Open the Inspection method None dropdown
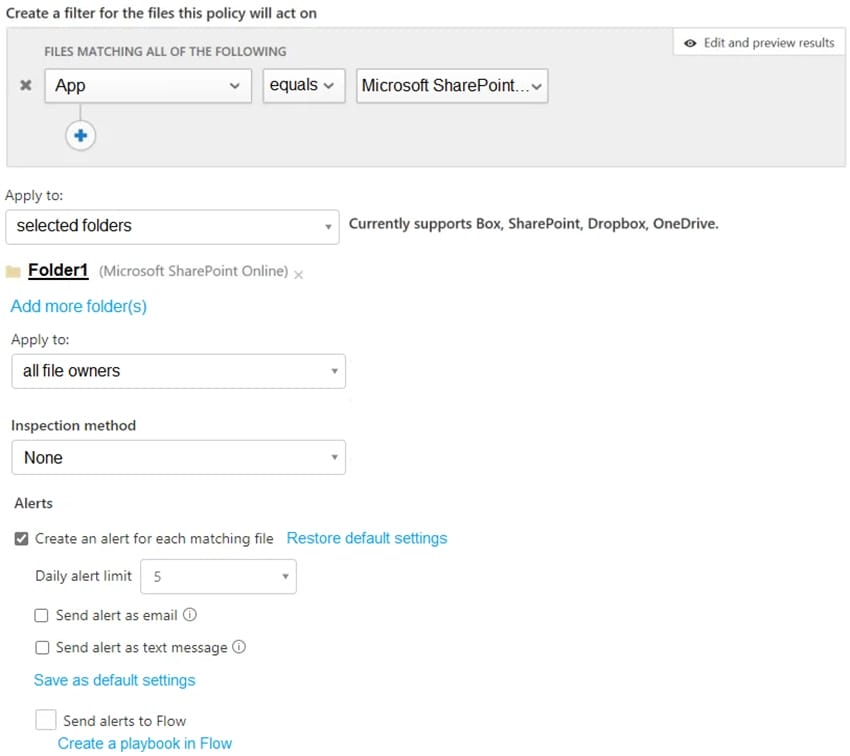The image size is (850, 756). click(x=178, y=457)
